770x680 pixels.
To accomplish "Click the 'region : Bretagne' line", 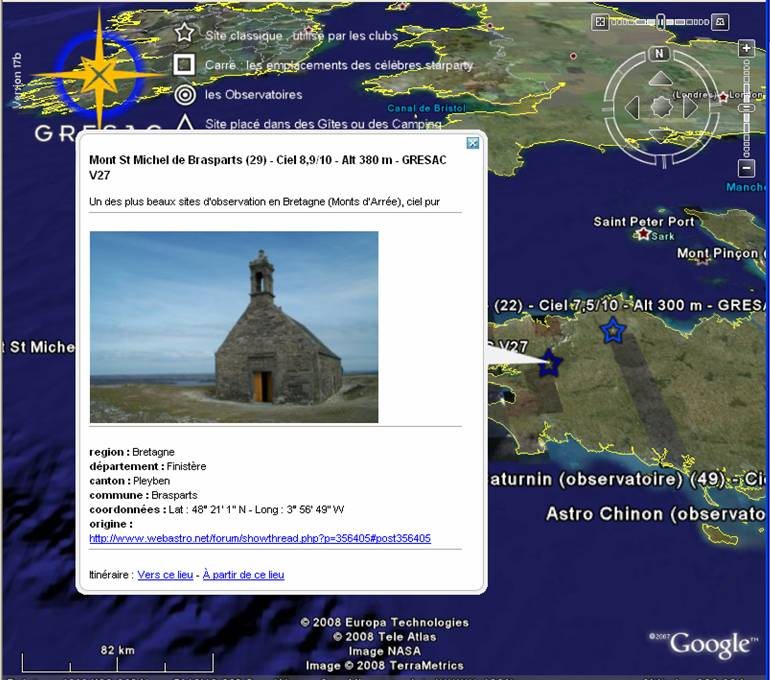I will (132, 452).
